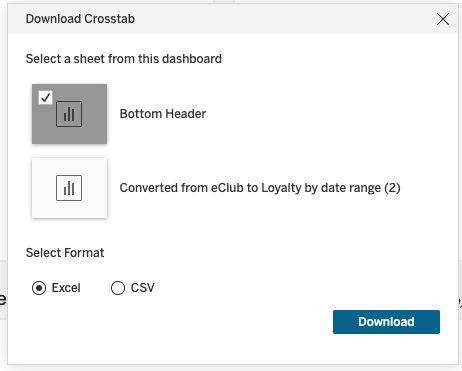462x371 pixels.
Task: Click the Excel label text
Action: pos(66,288)
